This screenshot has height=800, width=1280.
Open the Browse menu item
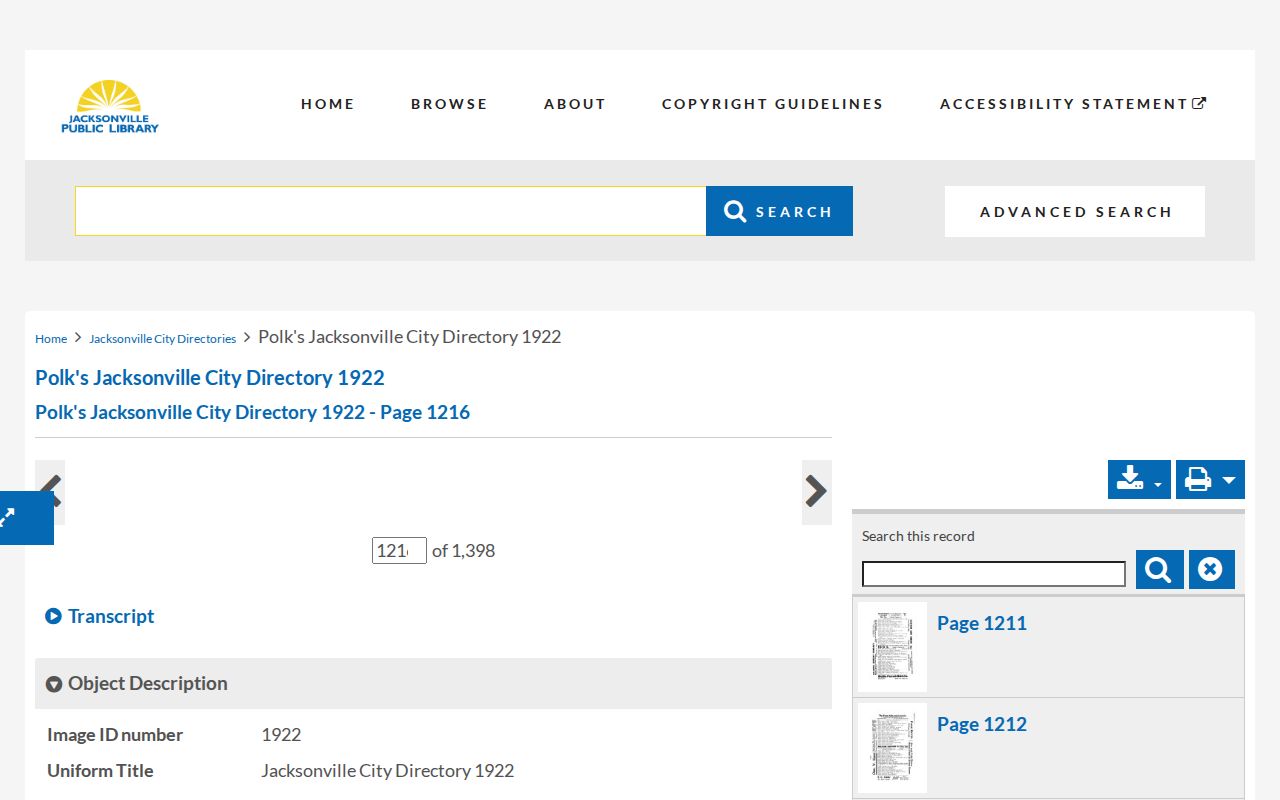click(449, 104)
